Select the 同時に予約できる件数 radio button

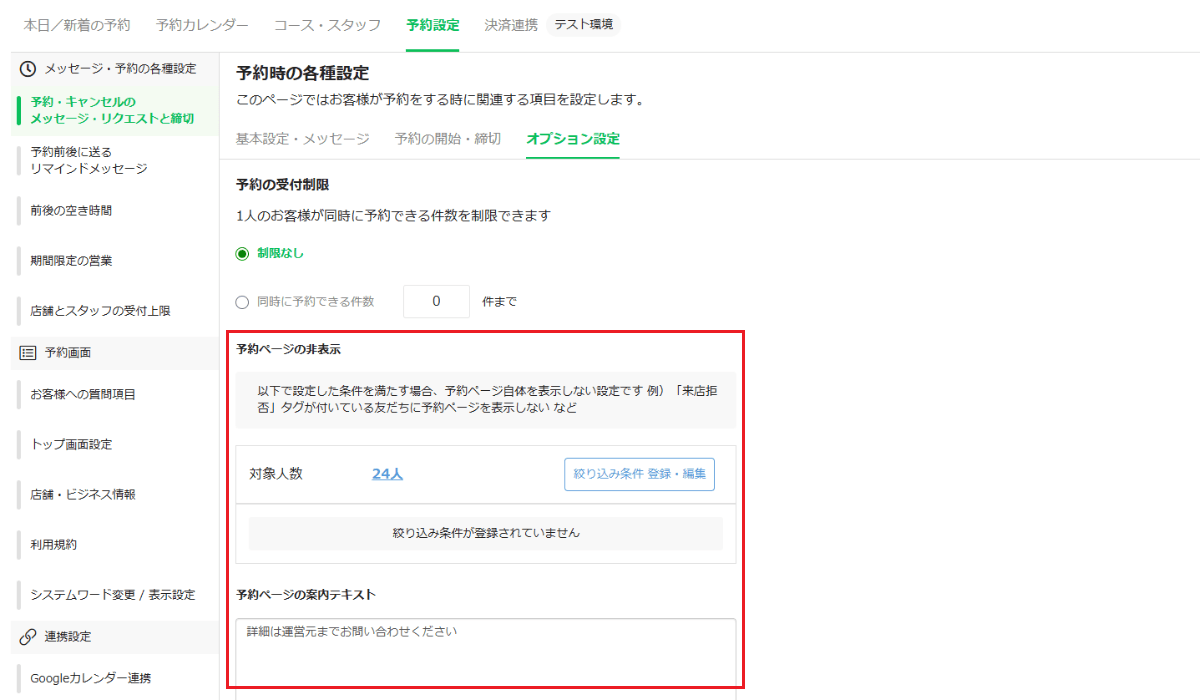(x=242, y=302)
